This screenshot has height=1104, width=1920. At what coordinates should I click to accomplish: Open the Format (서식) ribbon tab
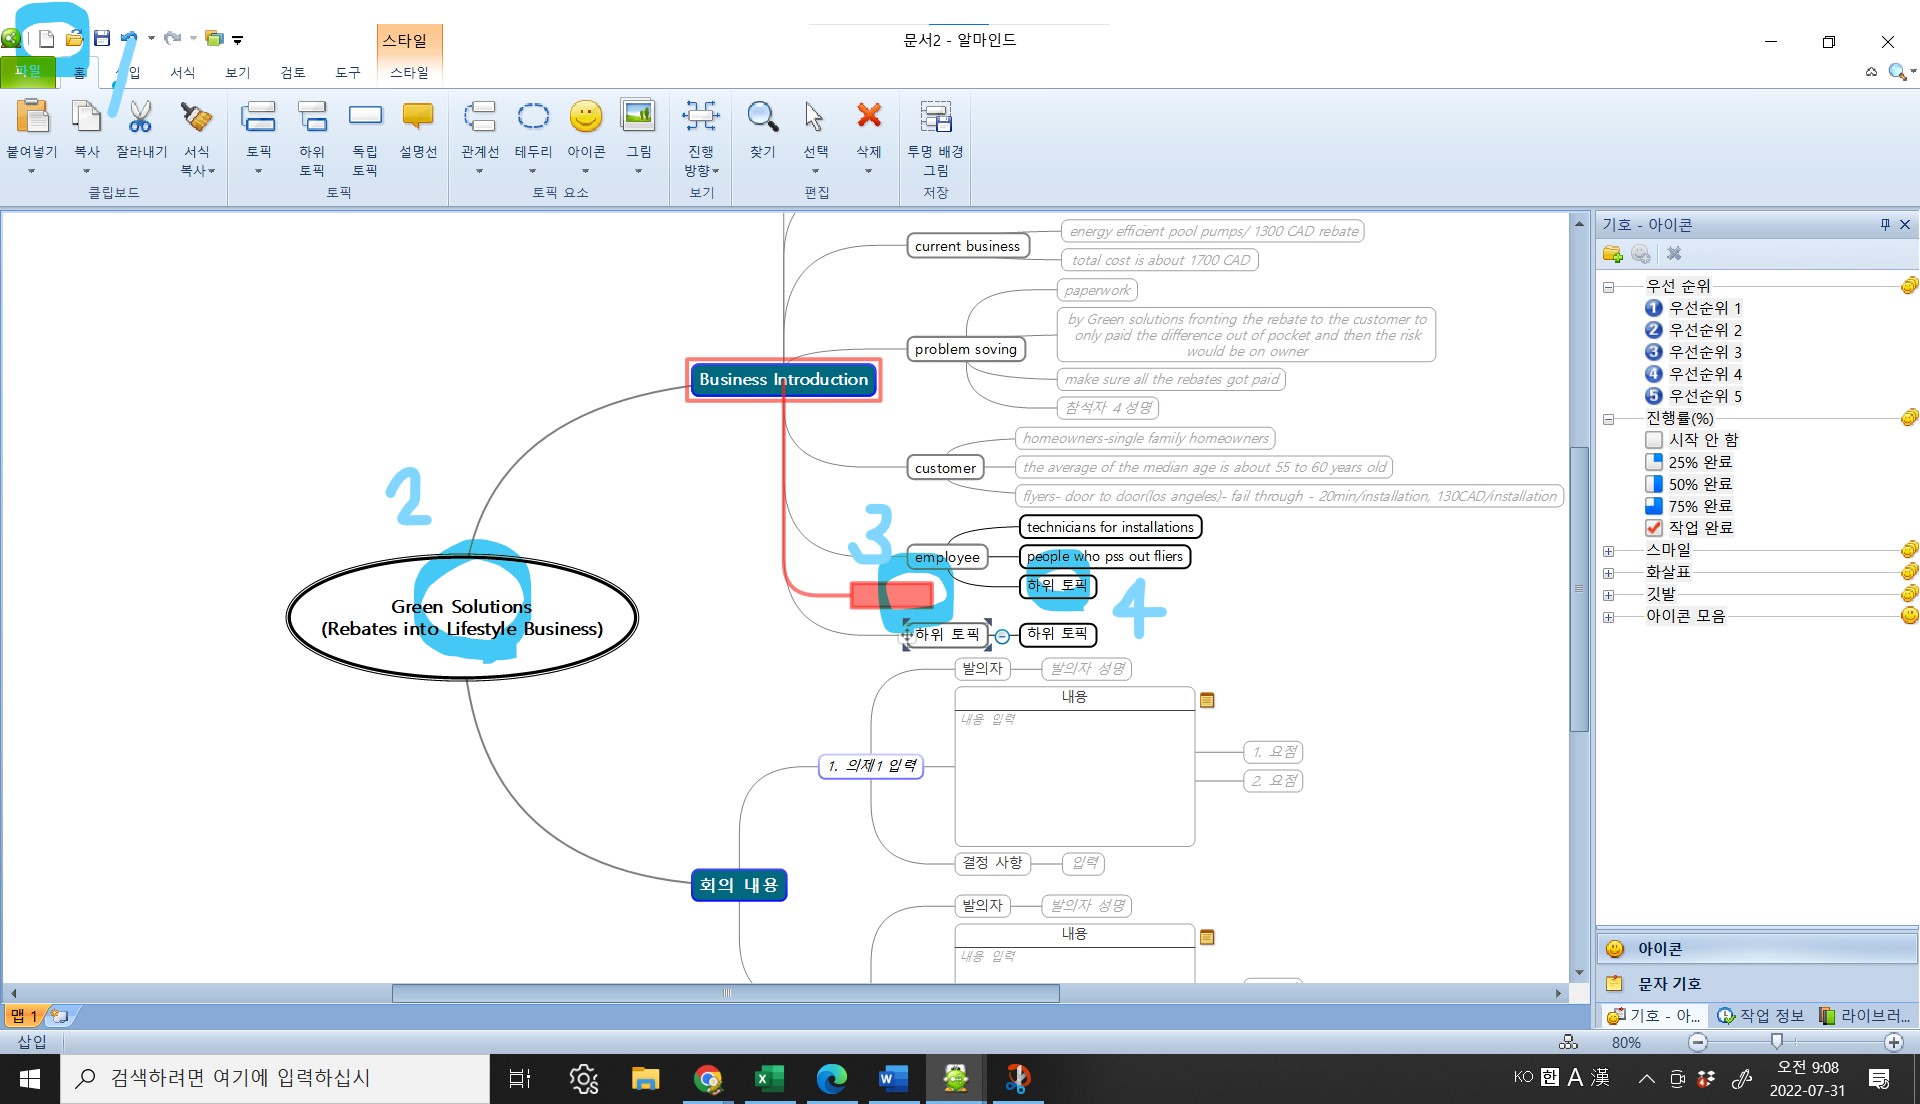coord(183,72)
